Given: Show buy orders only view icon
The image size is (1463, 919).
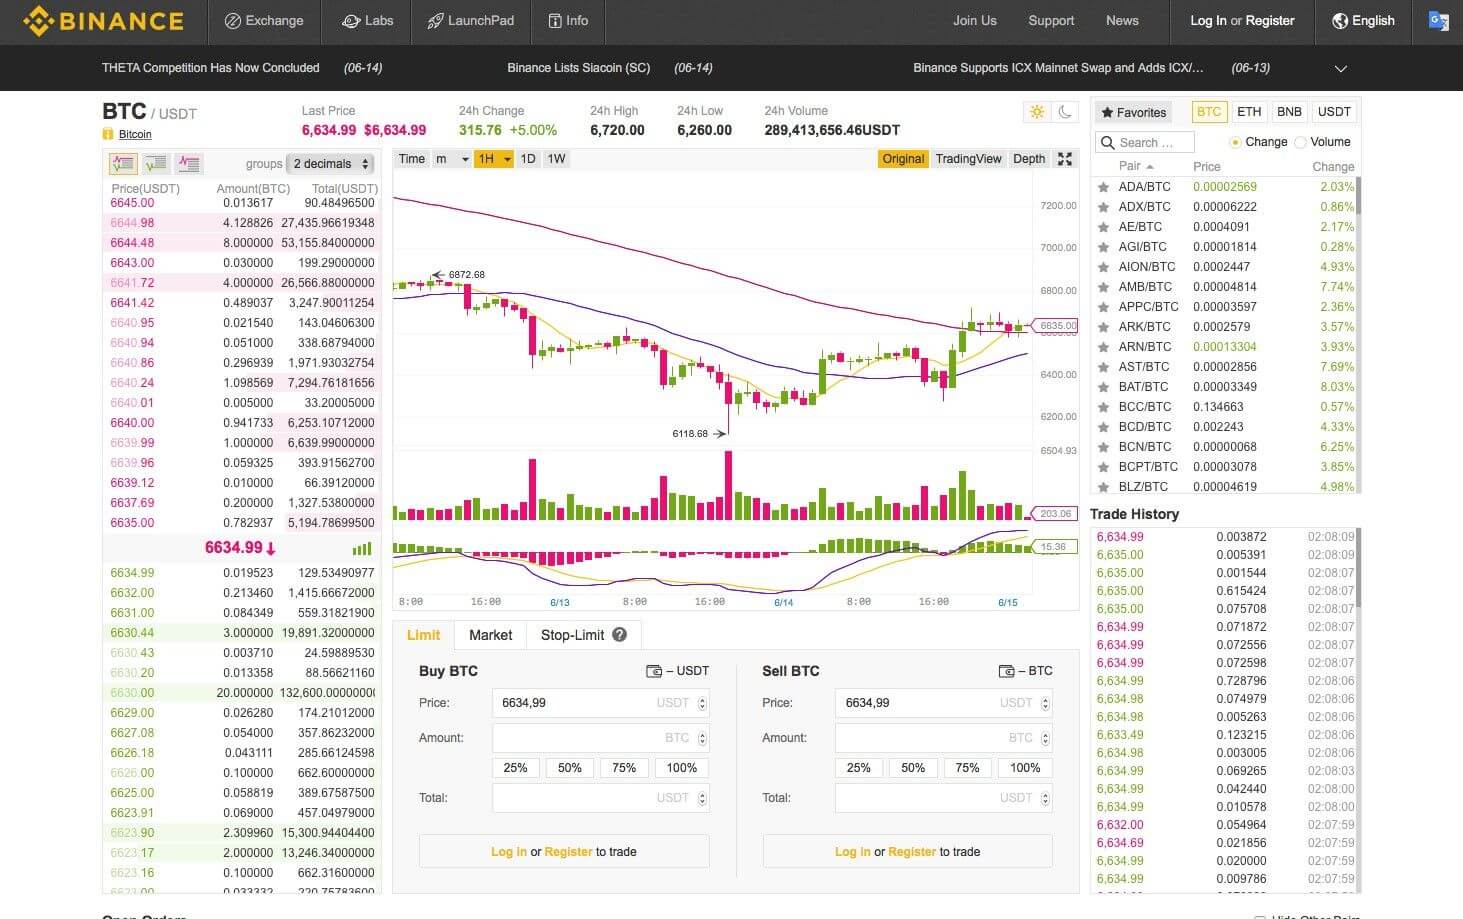Looking at the screenshot, I should 156,163.
